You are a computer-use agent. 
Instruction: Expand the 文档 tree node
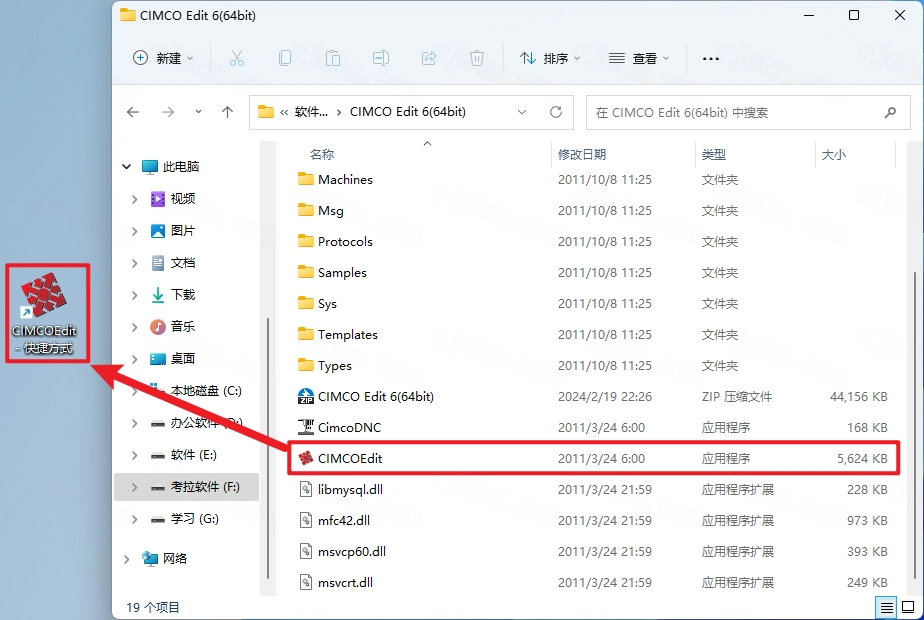134,263
